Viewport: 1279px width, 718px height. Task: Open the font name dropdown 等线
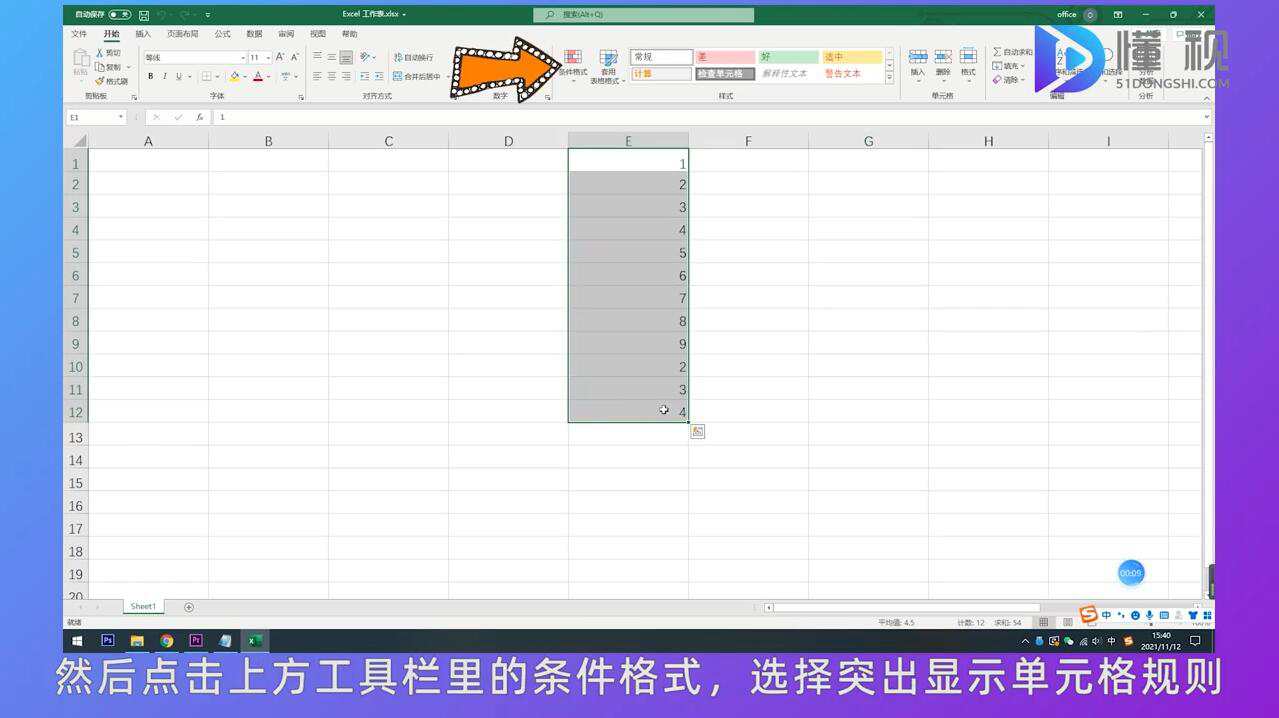pyautogui.click(x=242, y=58)
